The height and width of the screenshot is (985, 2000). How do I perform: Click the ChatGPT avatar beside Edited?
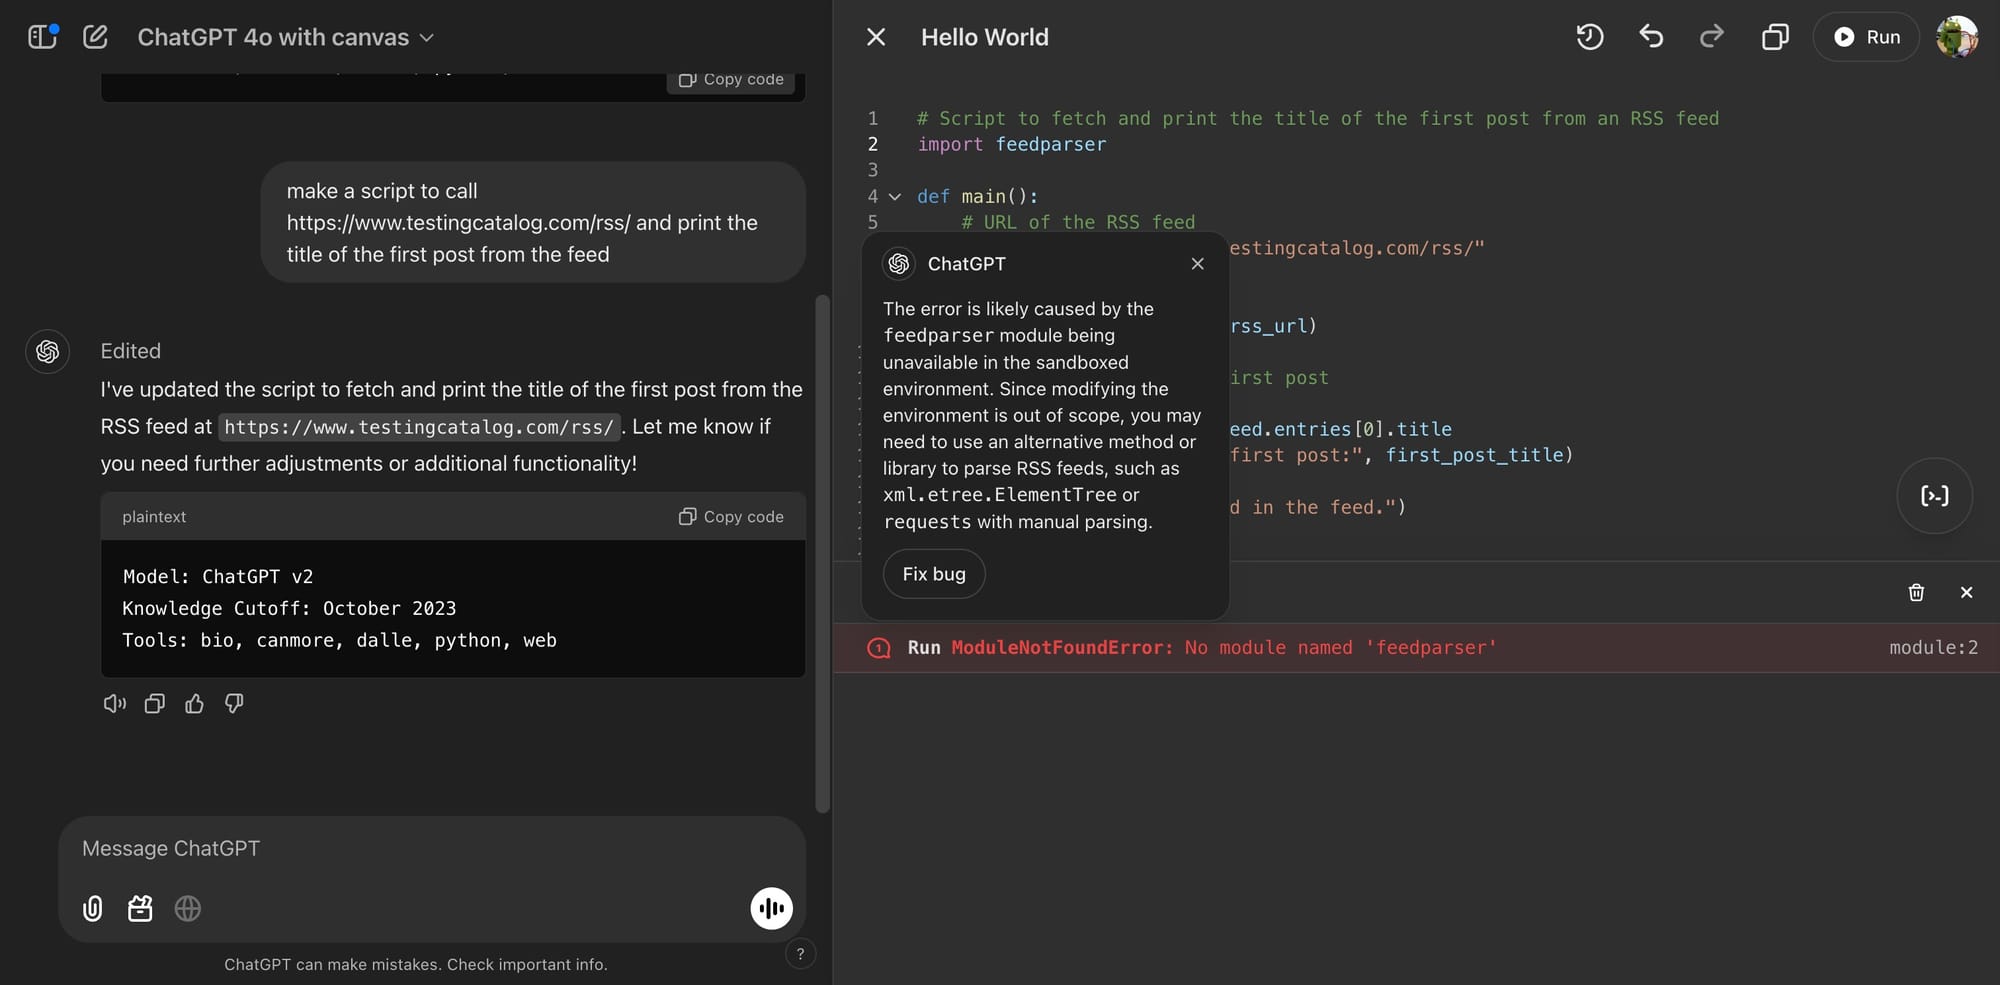(47, 352)
